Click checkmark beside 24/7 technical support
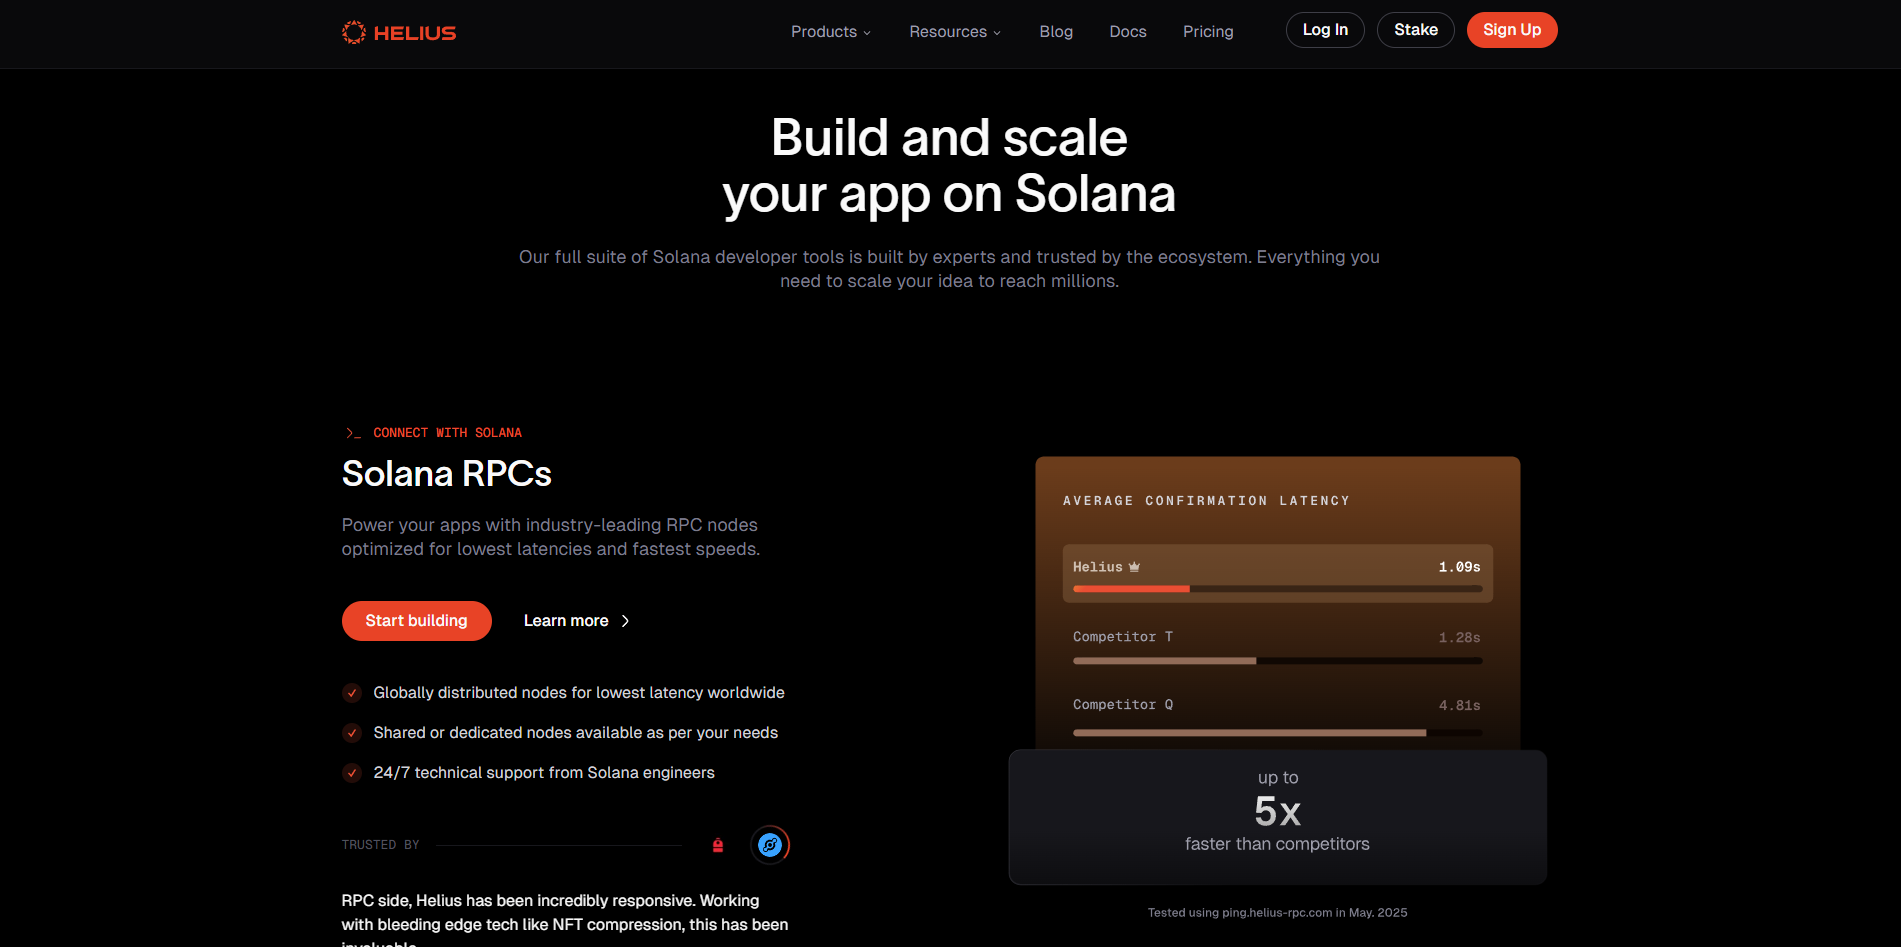1901x947 pixels. point(352,773)
